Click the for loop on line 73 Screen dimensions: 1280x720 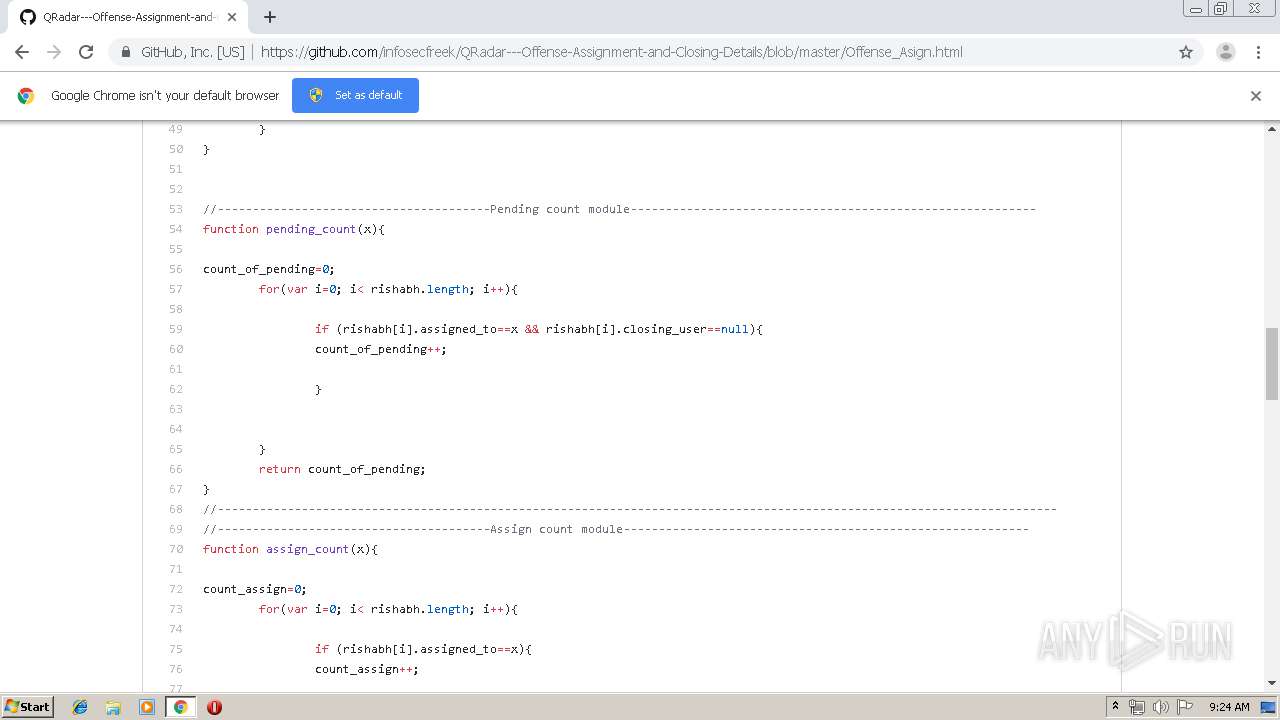[388, 609]
